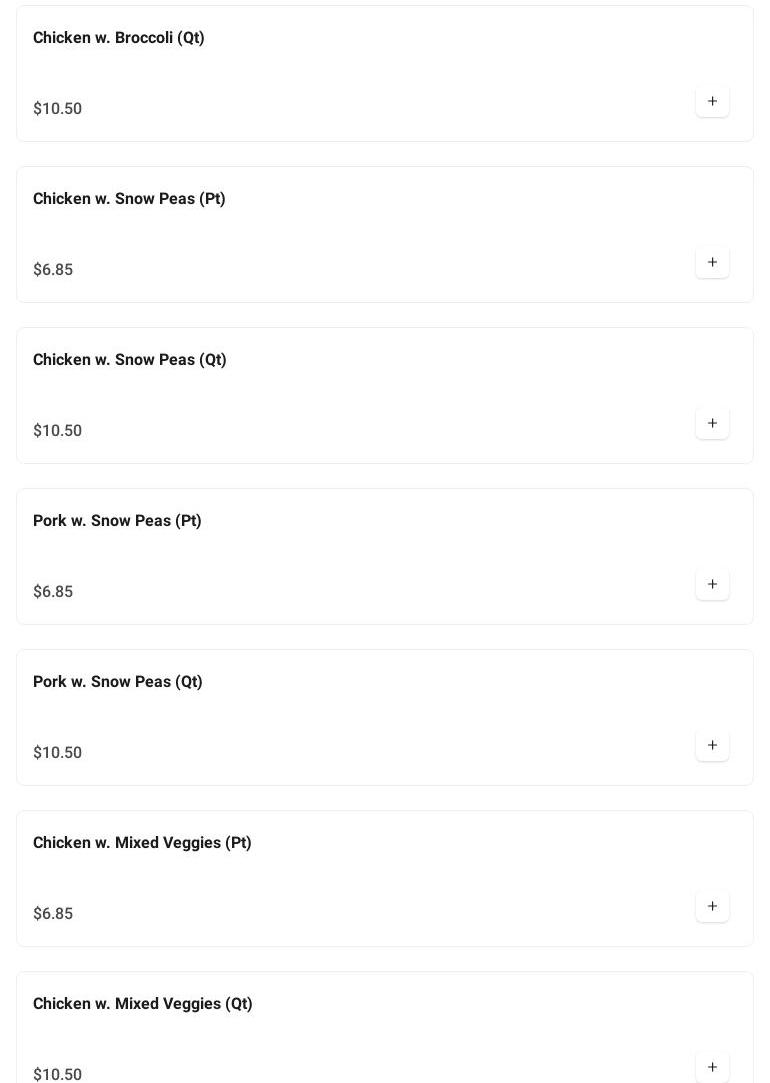Click $10.50 price under Chicken w. Snow Peas (Qt)
The height and width of the screenshot is (1083, 770).
pyautogui.click(x=58, y=431)
